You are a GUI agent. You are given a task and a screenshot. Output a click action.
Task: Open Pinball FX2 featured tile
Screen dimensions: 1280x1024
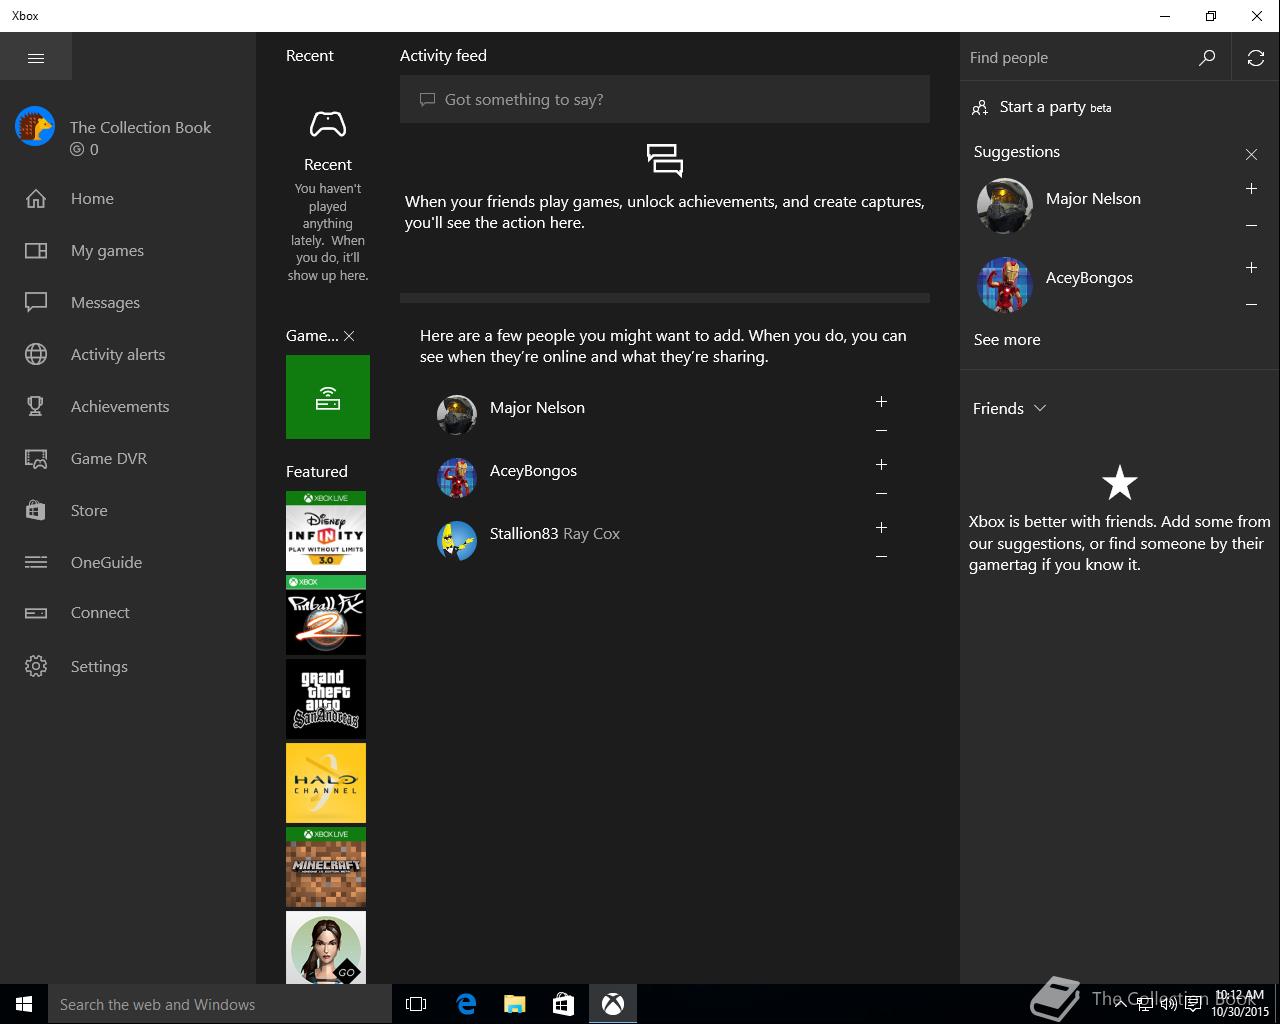coord(326,615)
